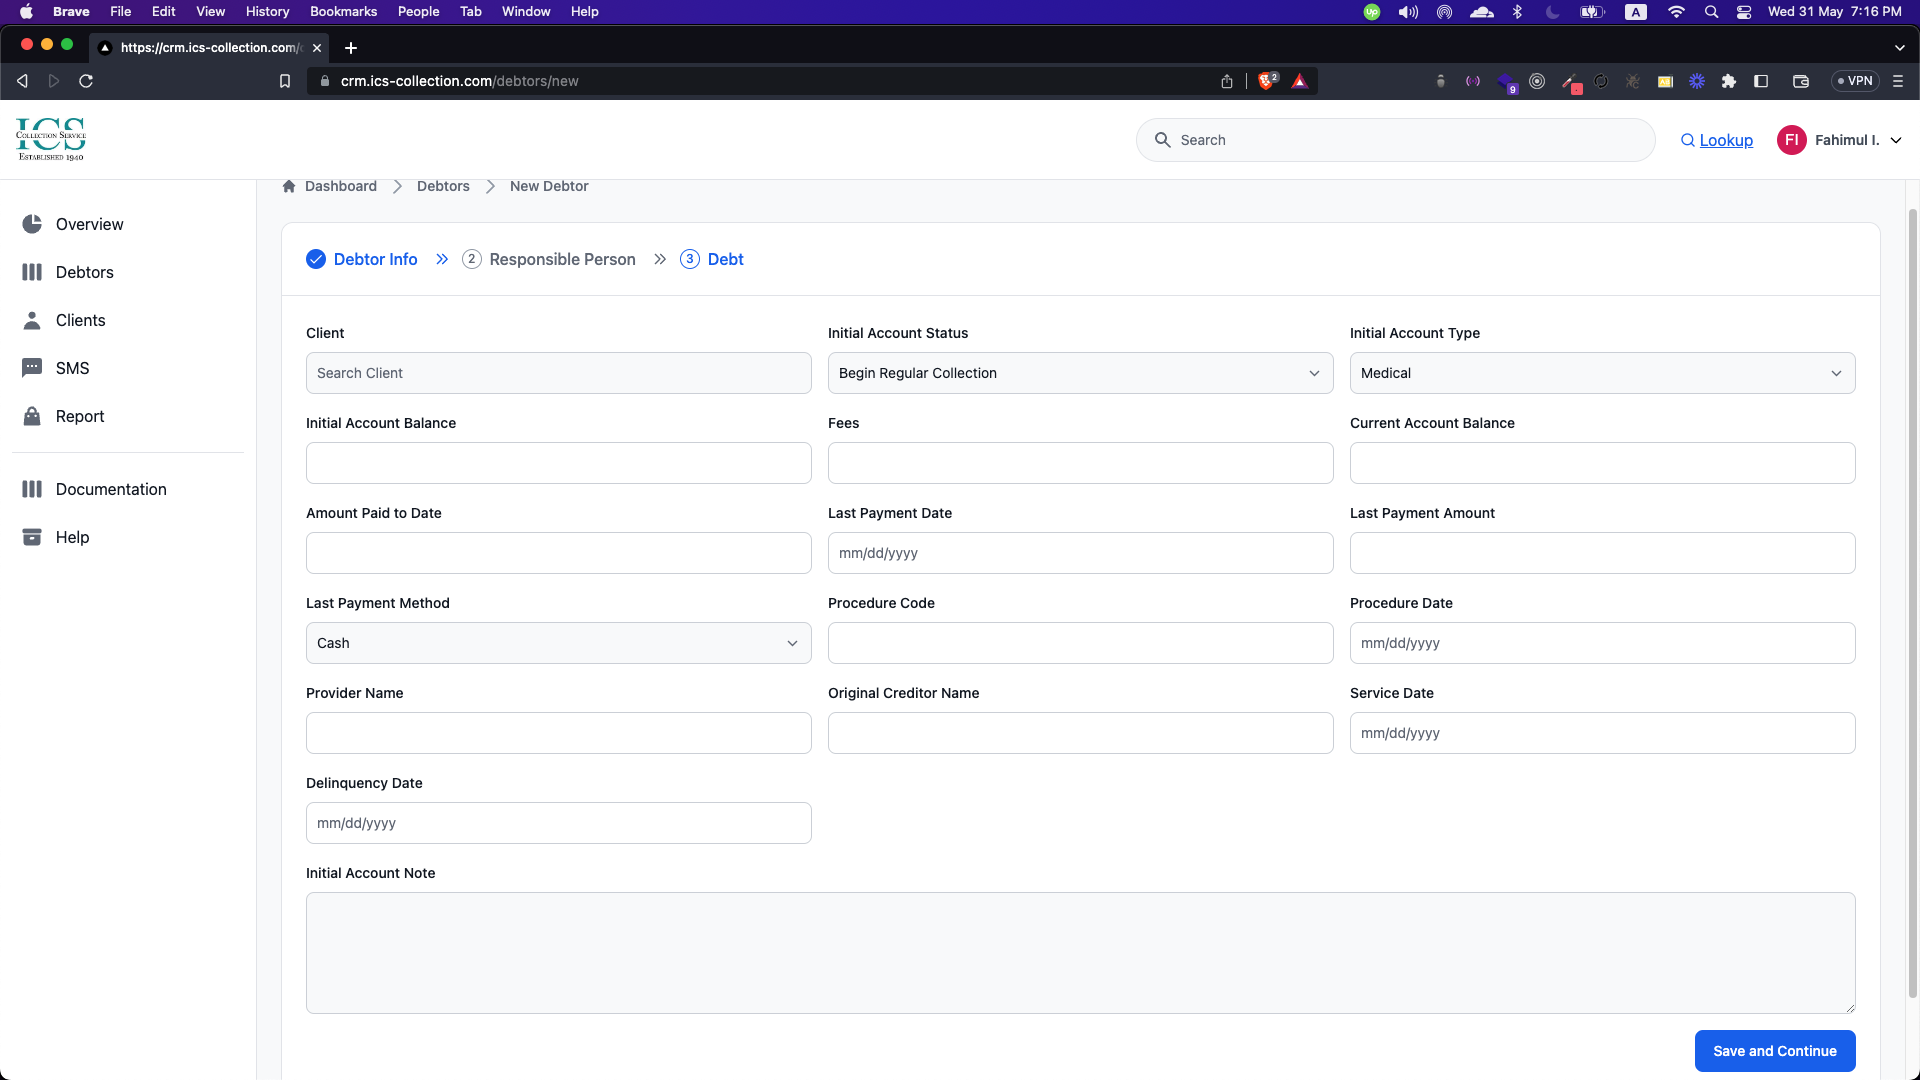1920x1080 pixels.
Task: Click the Brave Shields icon in address bar
Action: 1267,81
